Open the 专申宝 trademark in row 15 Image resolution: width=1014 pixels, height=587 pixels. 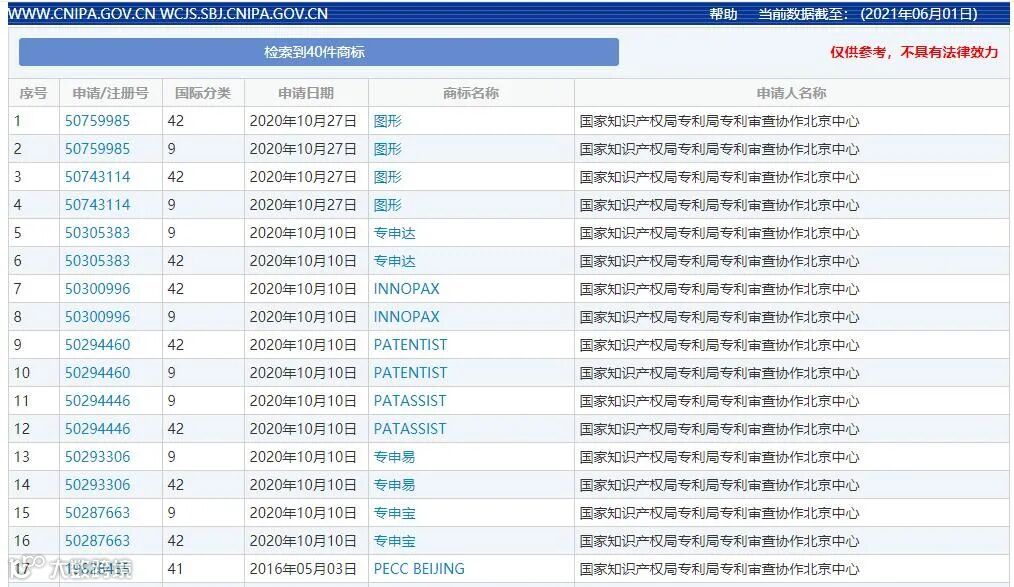[394, 513]
